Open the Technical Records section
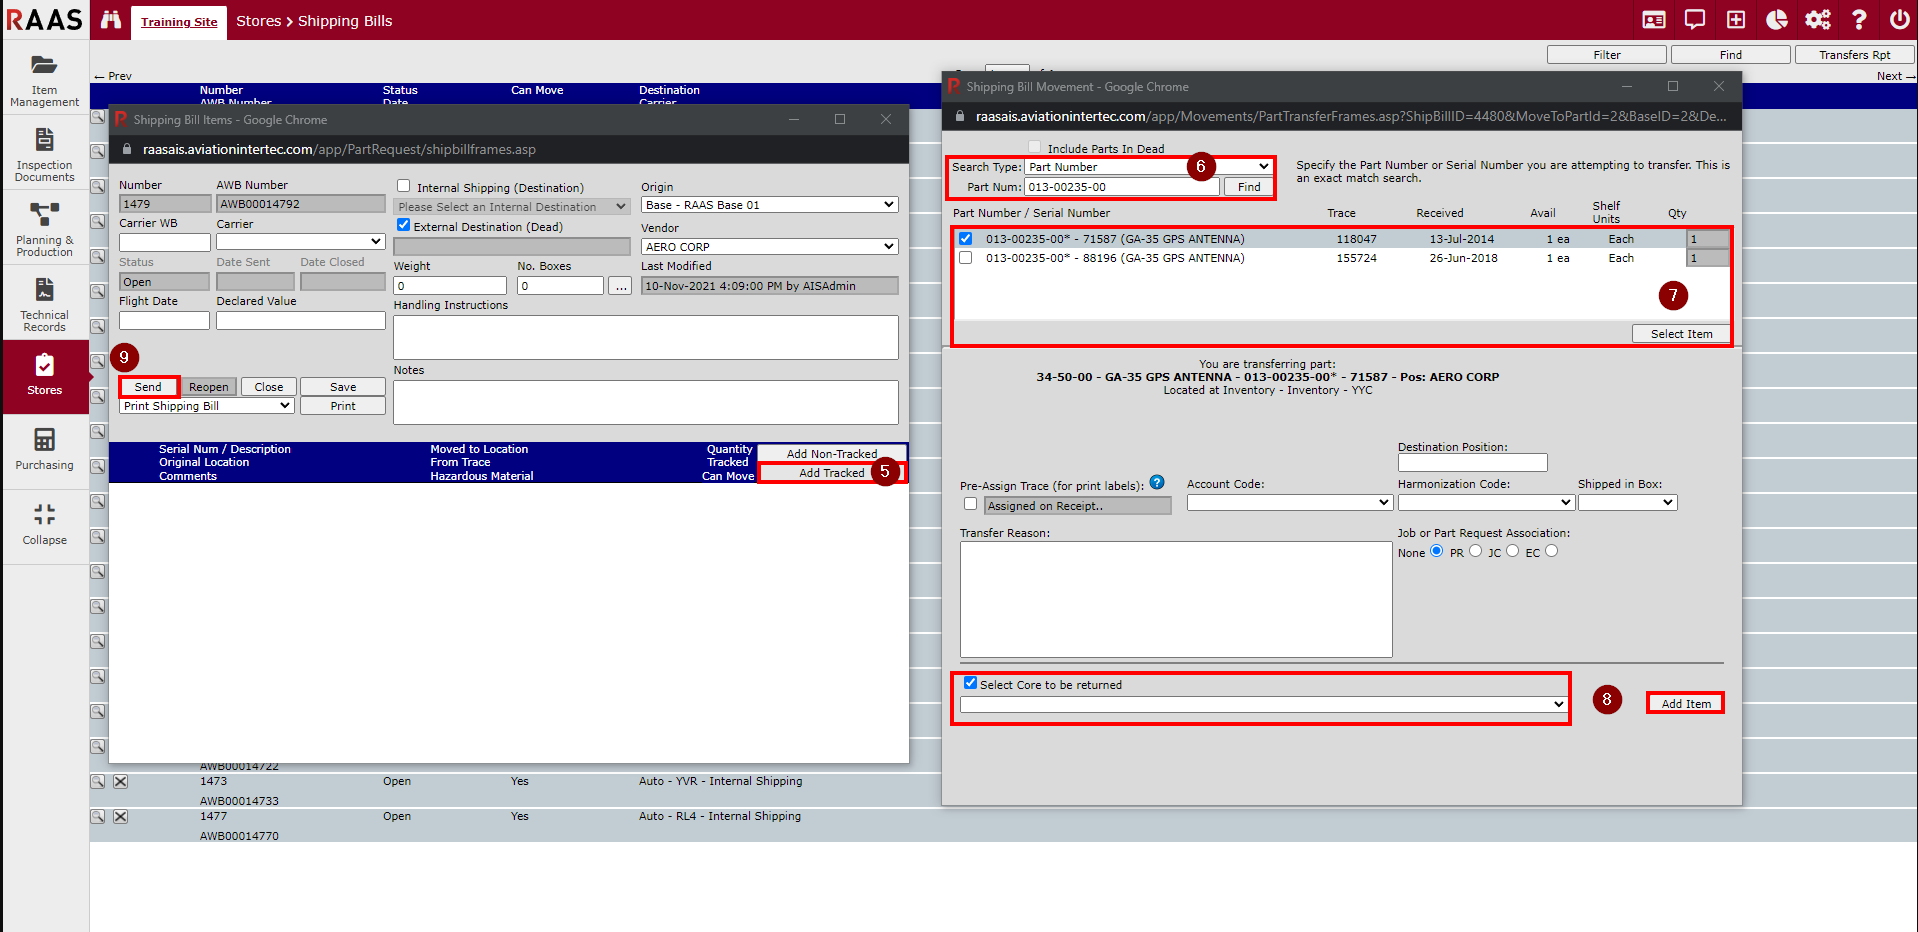Screen dimensions: 1918x932 click(x=44, y=305)
